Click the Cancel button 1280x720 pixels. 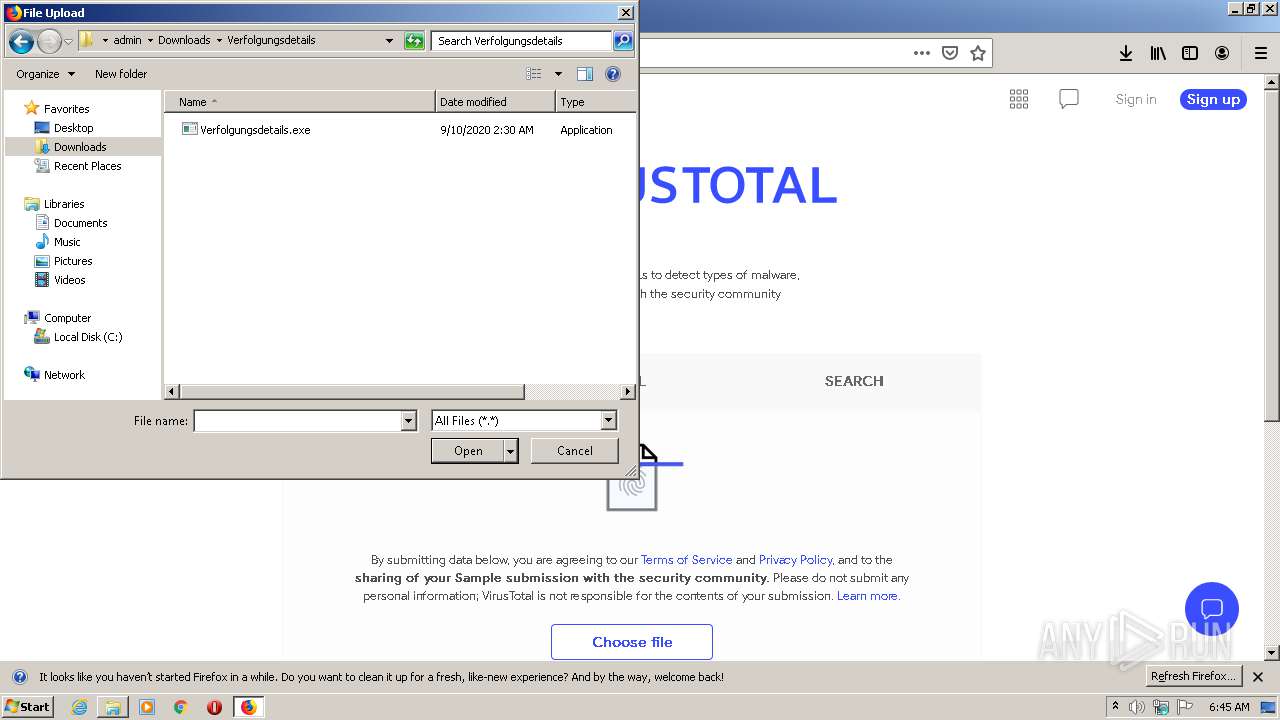(x=575, y=451)
